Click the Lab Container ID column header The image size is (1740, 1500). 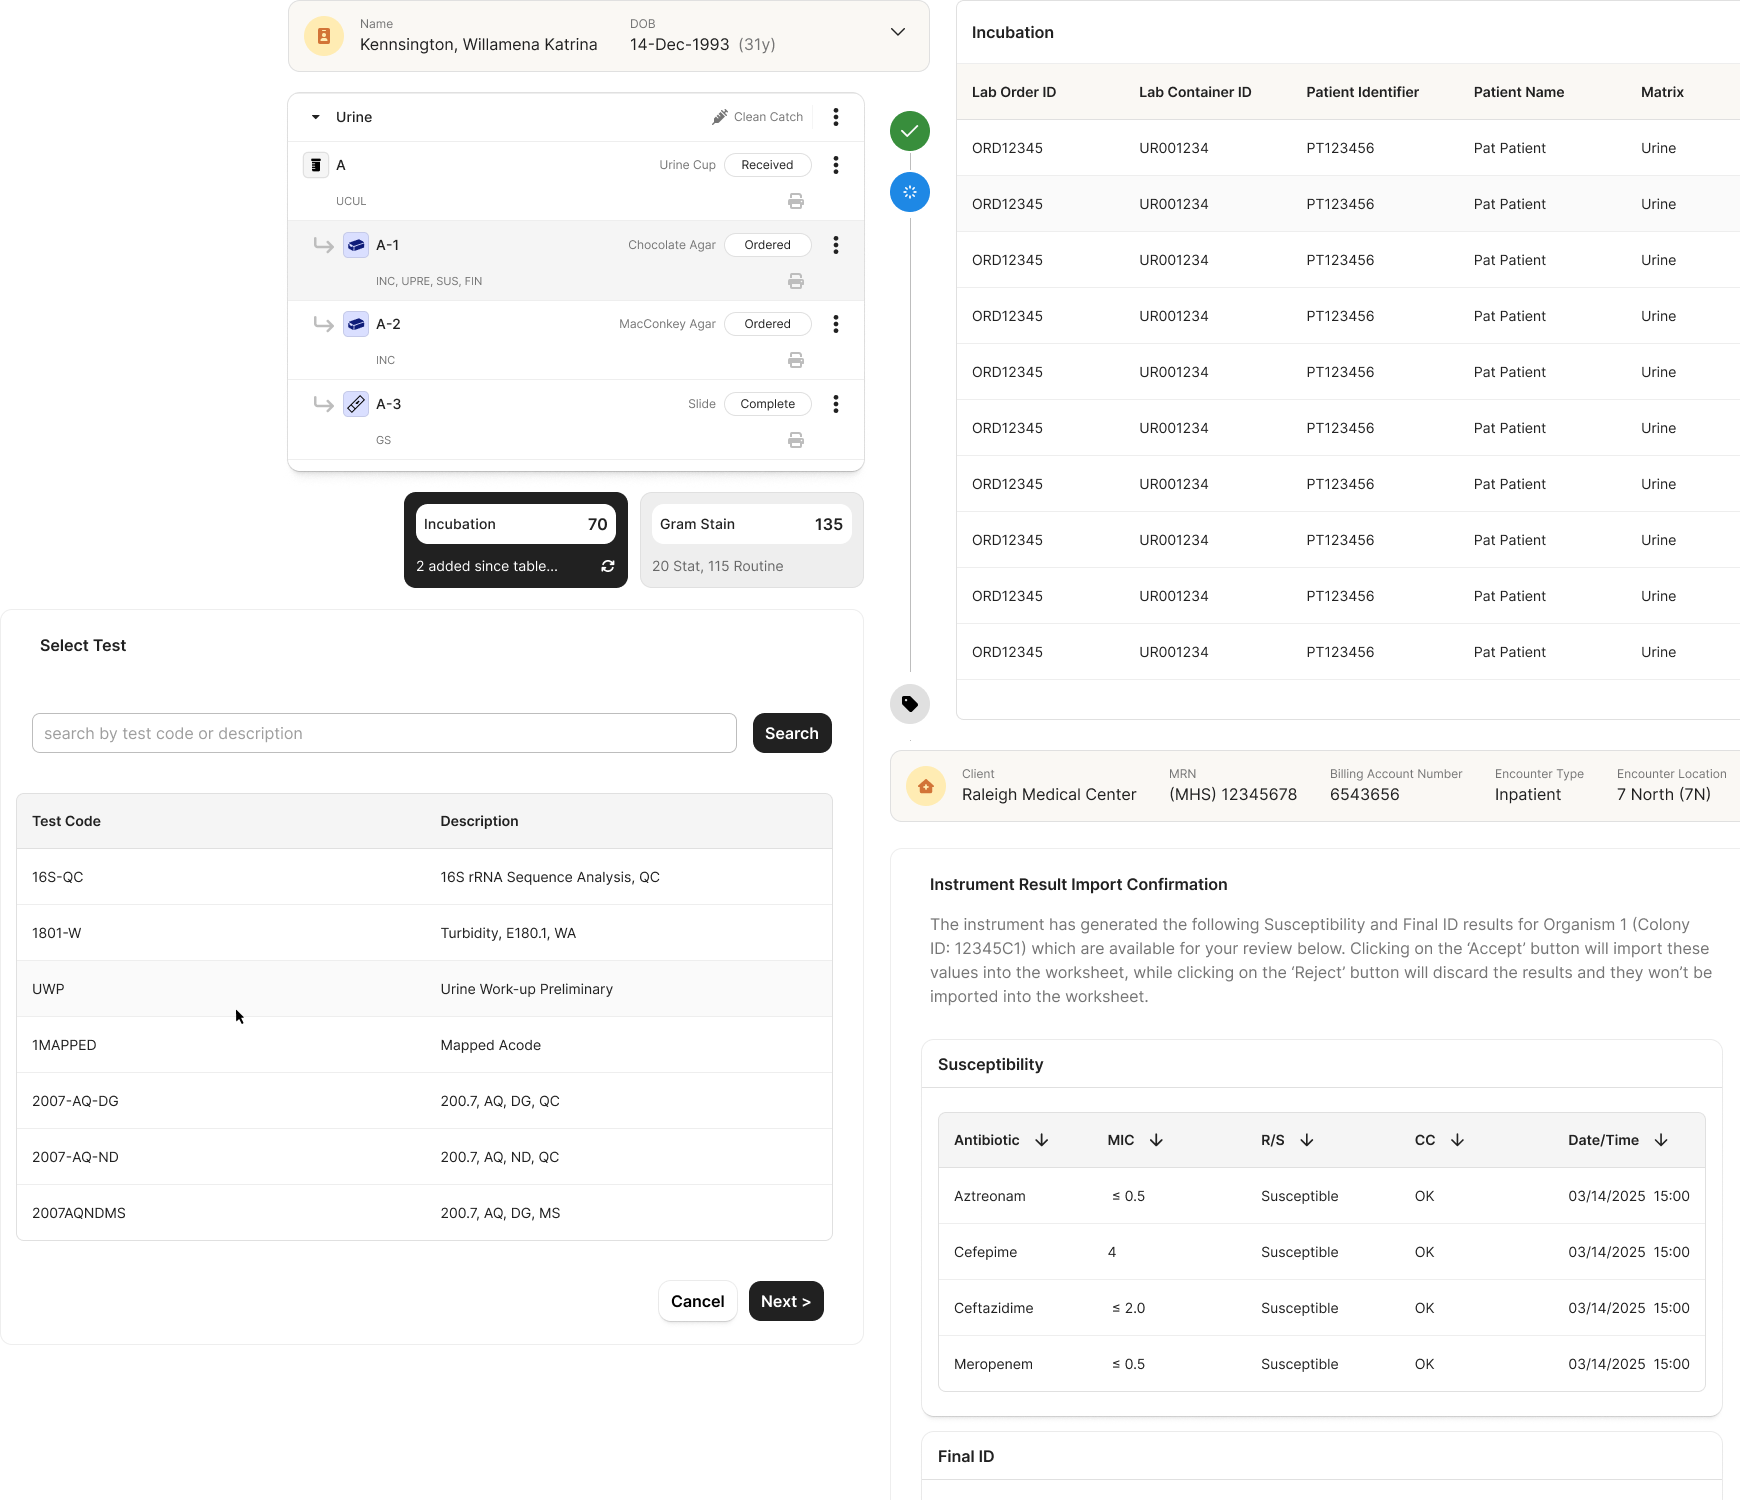pyautogui.click(x=1195, y=92)
